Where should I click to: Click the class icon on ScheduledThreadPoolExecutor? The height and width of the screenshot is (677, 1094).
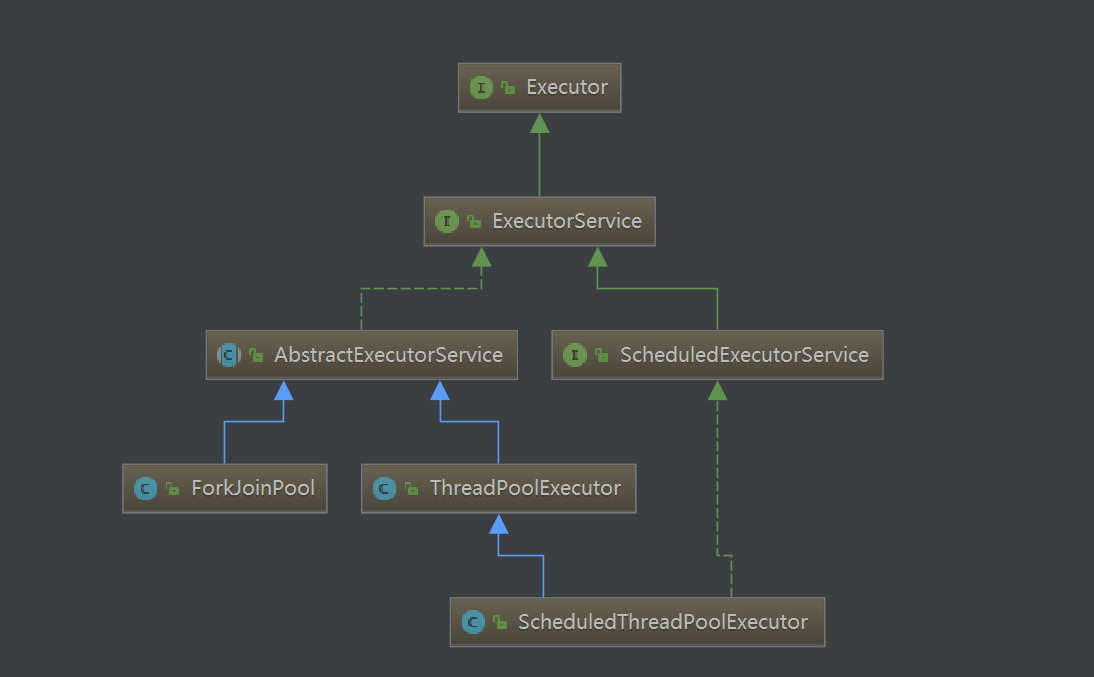473,621
